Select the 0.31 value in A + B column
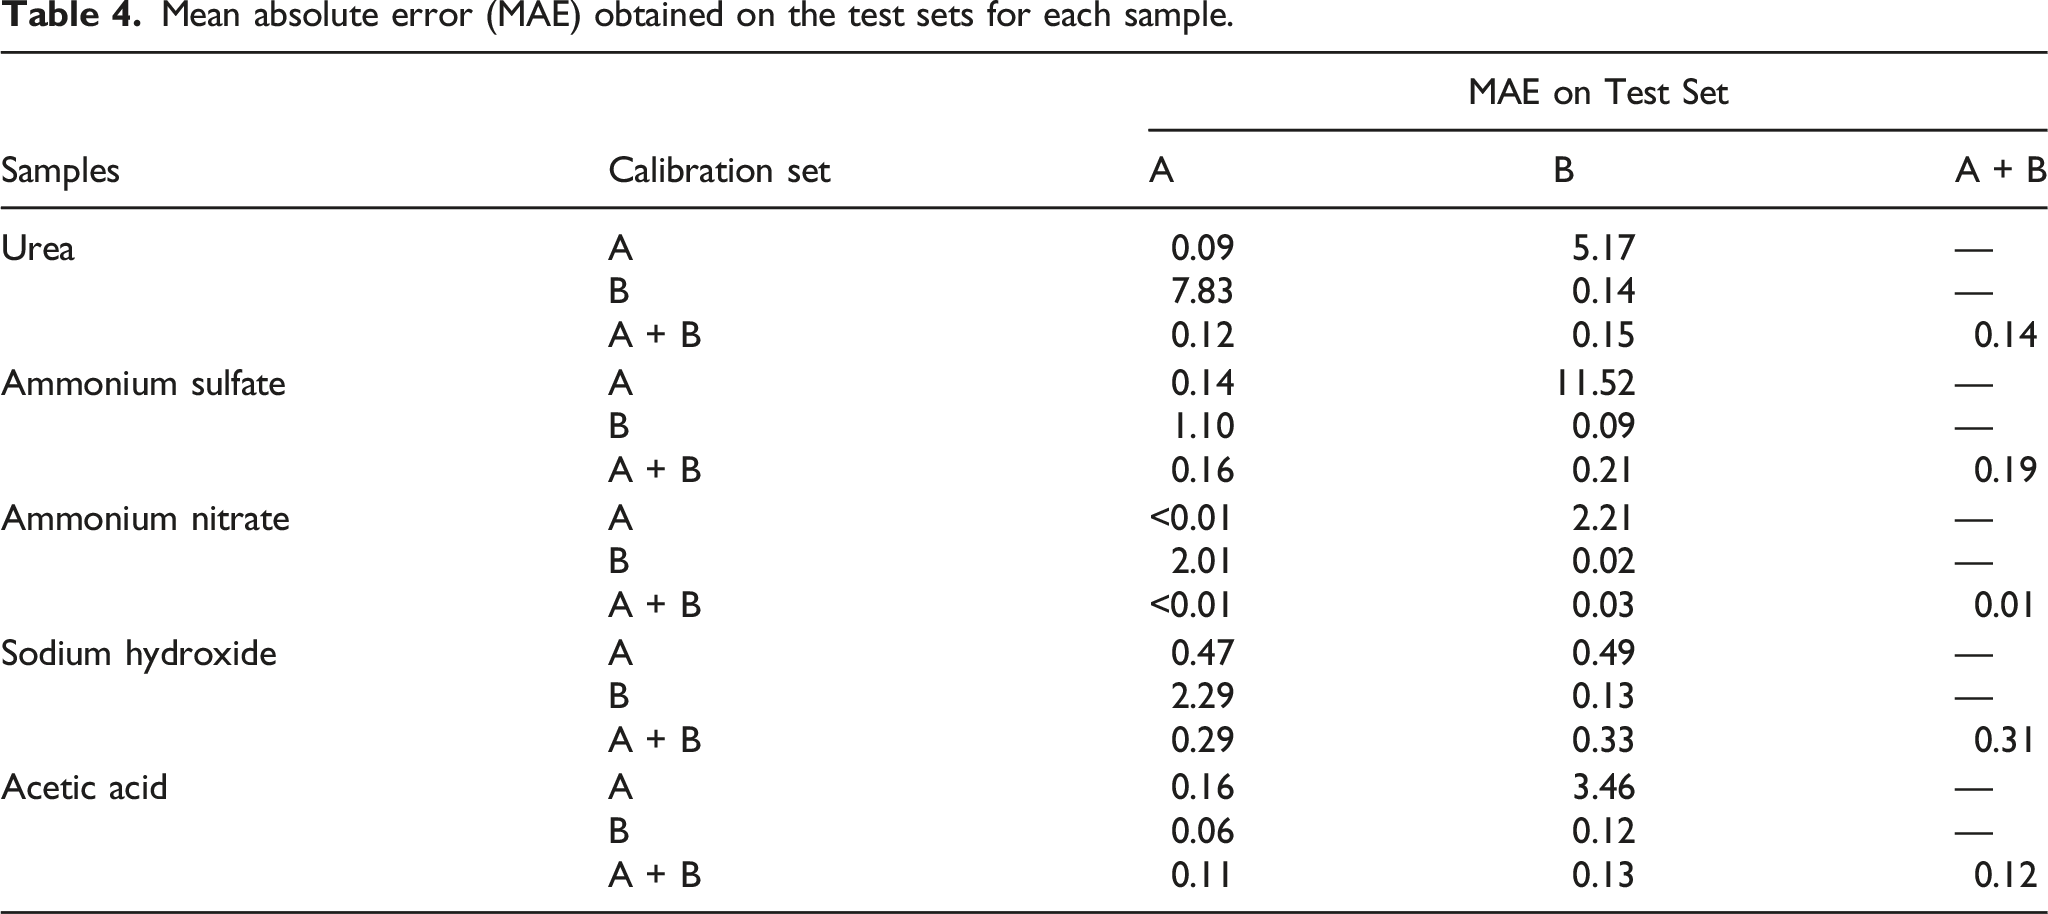Viewport: 2048px width, 914px height. pos(2004,740)
